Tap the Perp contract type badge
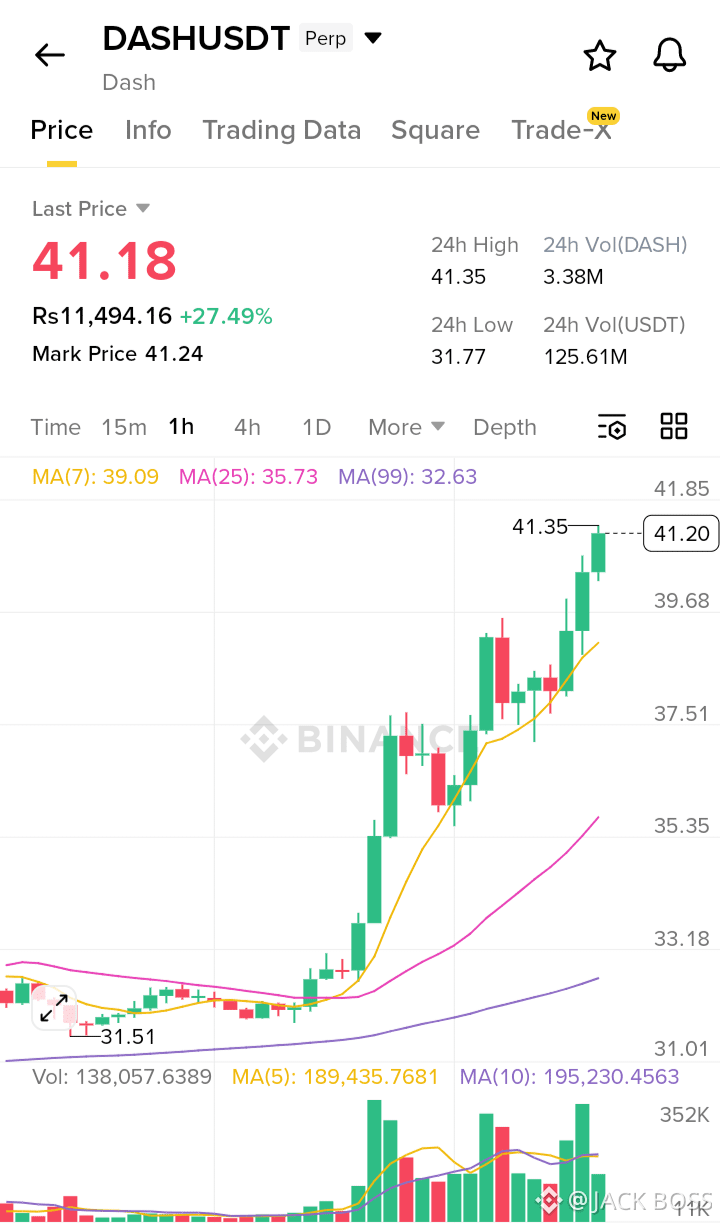Screen dimensions: 720x1226 tap(326, 39)
